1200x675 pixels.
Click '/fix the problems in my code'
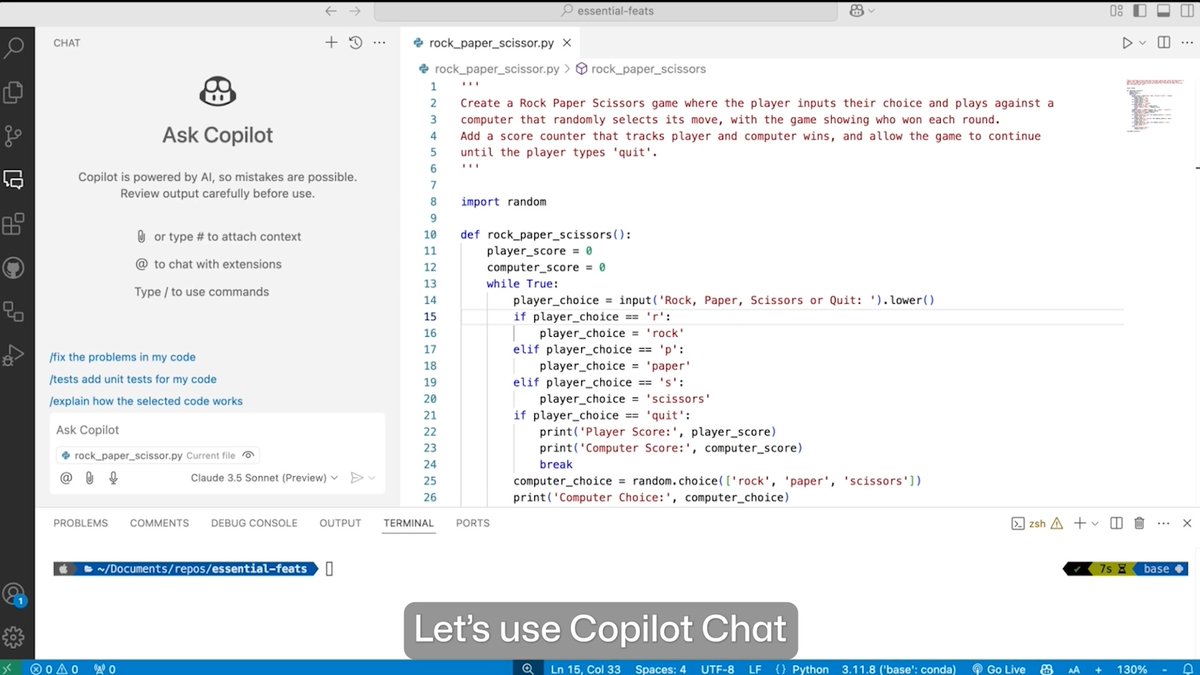click(122, 357)
